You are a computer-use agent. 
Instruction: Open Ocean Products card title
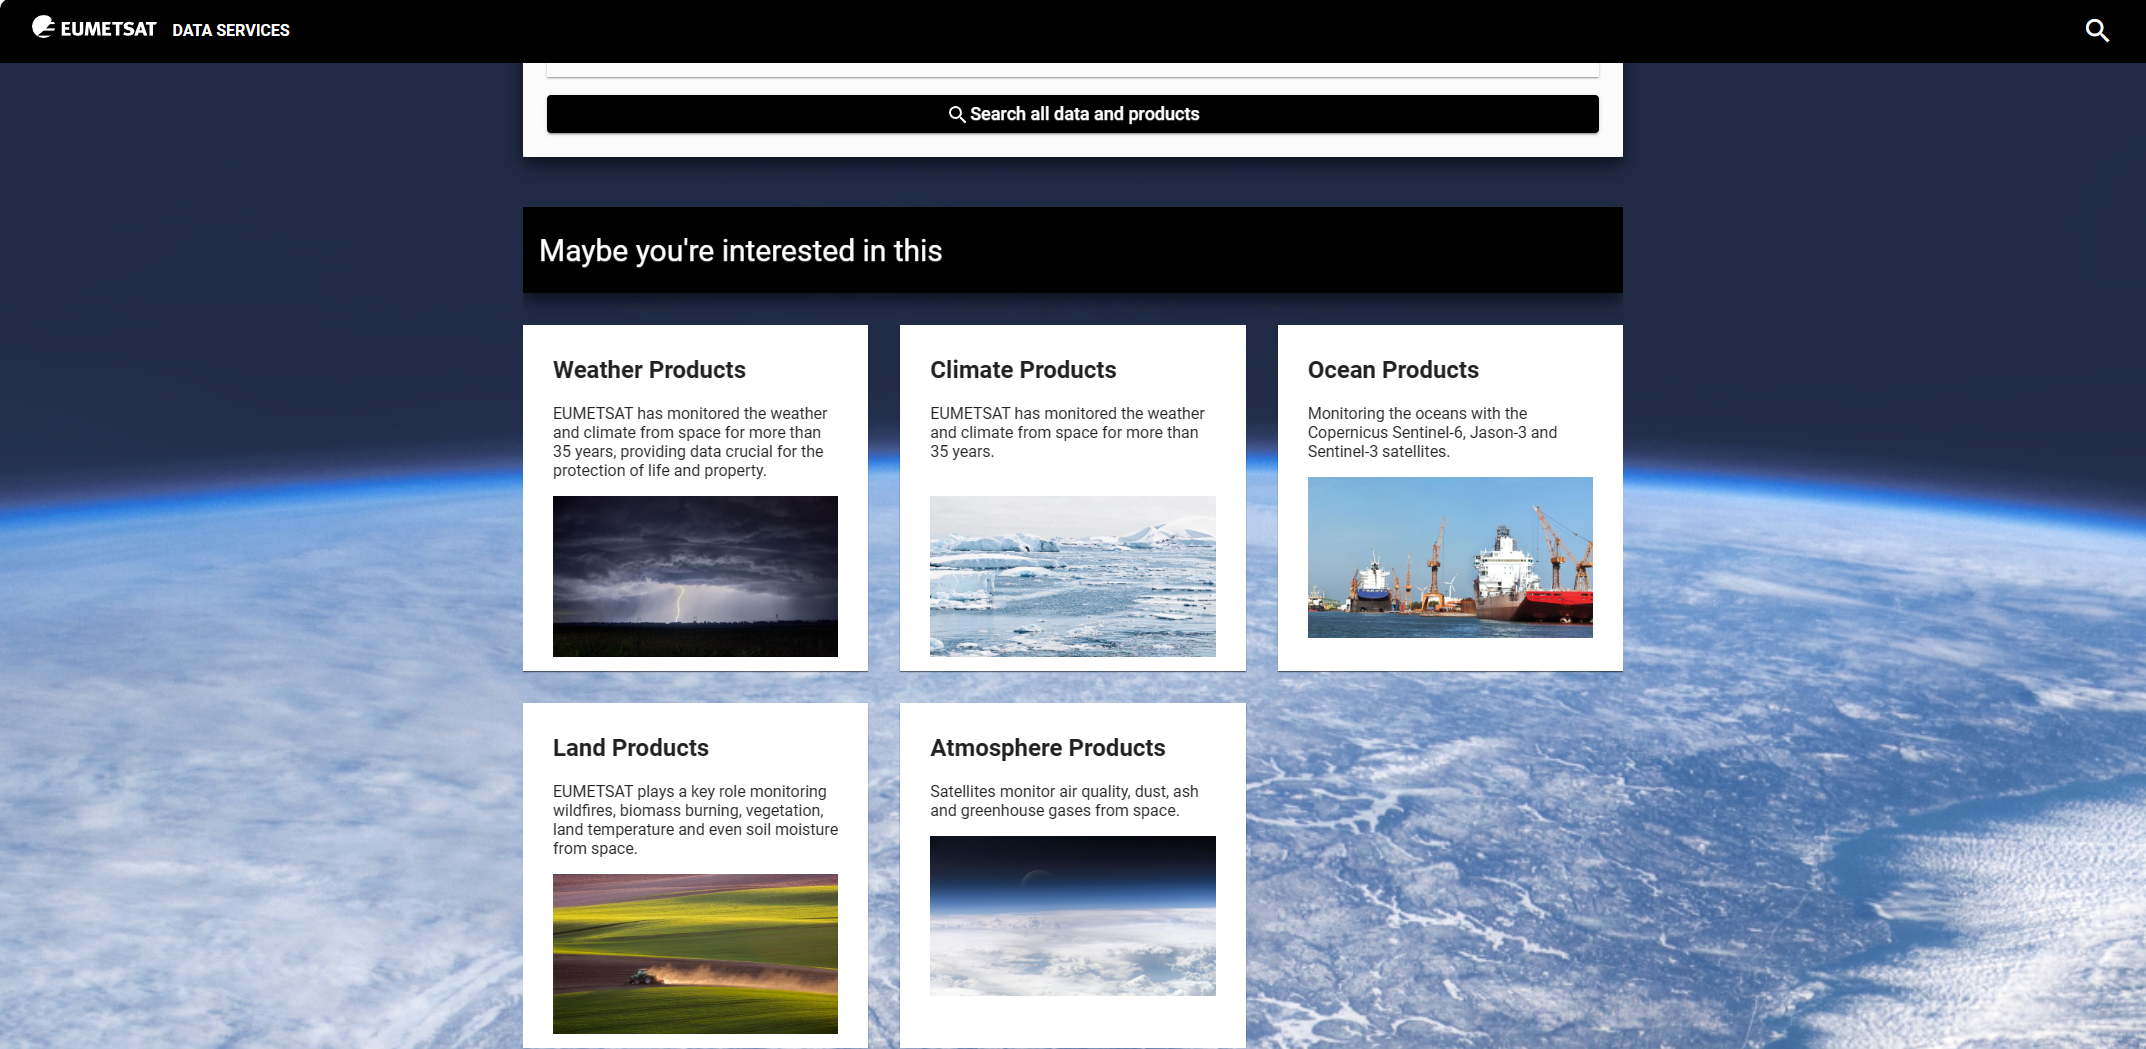pos(1393,370)
